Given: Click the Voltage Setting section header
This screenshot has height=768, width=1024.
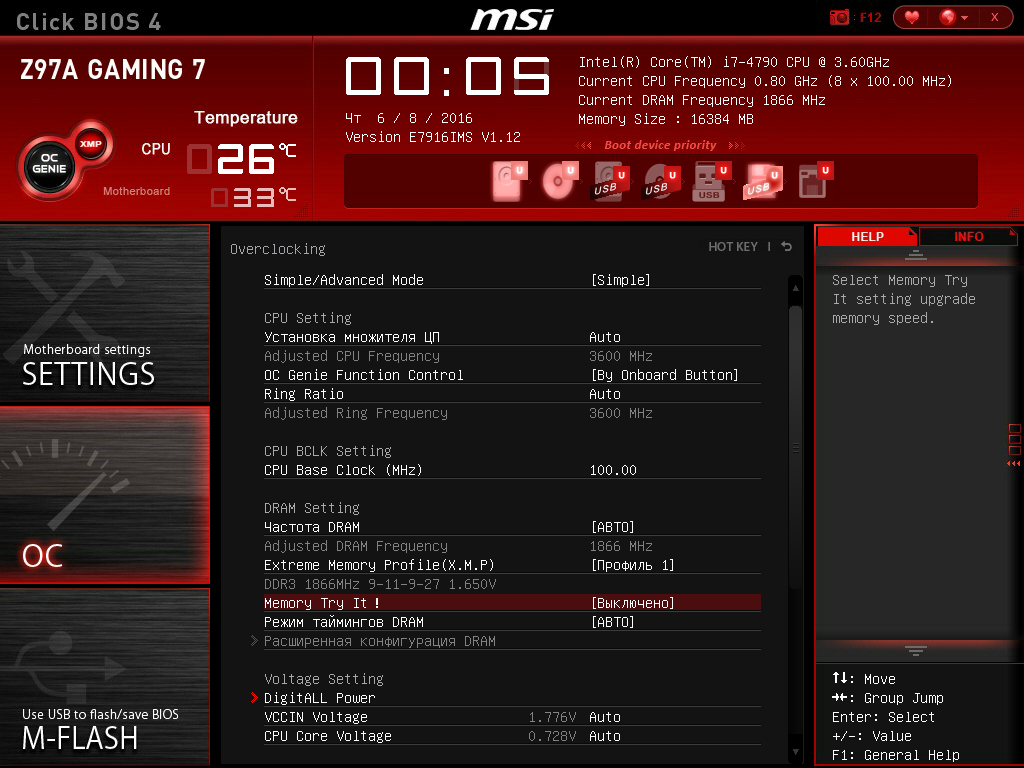Looking at the screenshot, I should coord(324,679).
